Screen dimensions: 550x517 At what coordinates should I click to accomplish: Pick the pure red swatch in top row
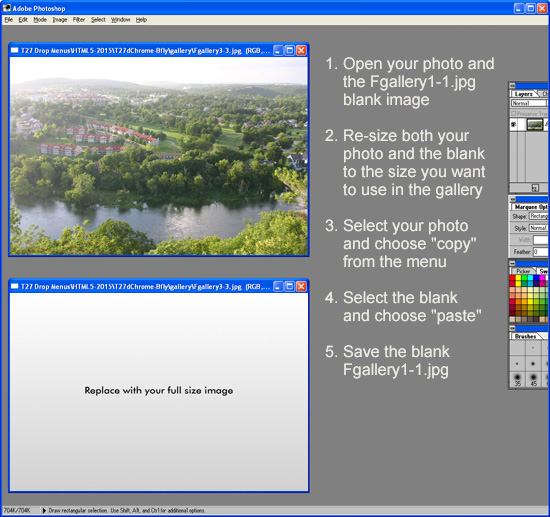tap(512, 278)
